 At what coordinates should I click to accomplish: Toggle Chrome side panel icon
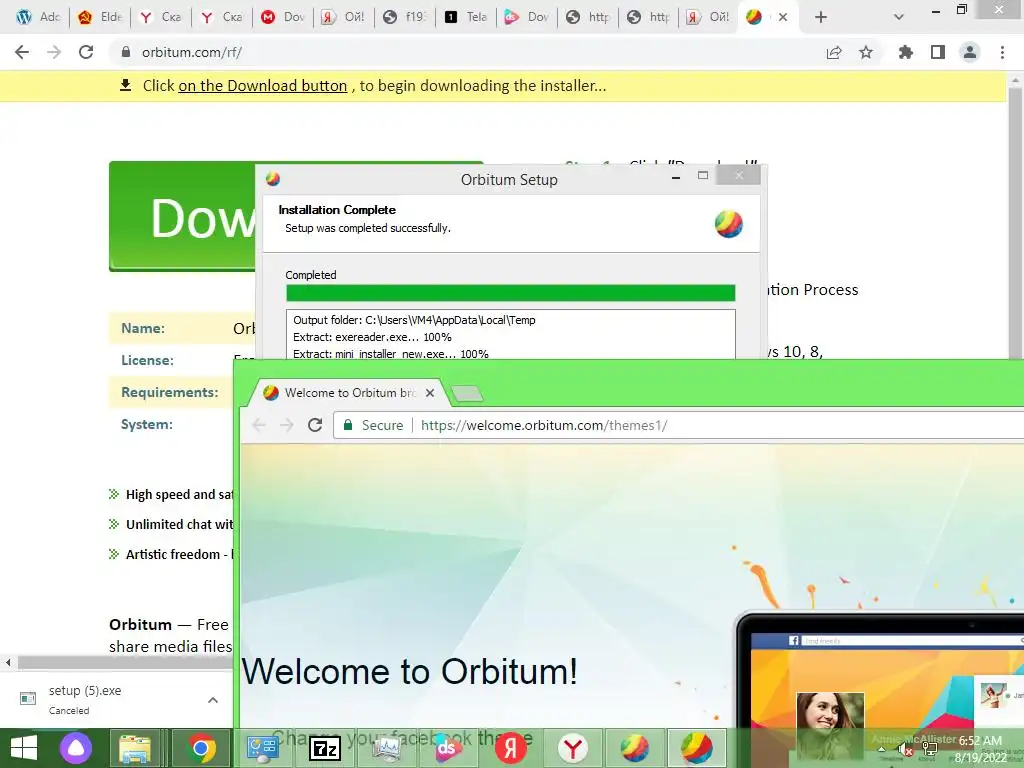[x=938, y=52]
